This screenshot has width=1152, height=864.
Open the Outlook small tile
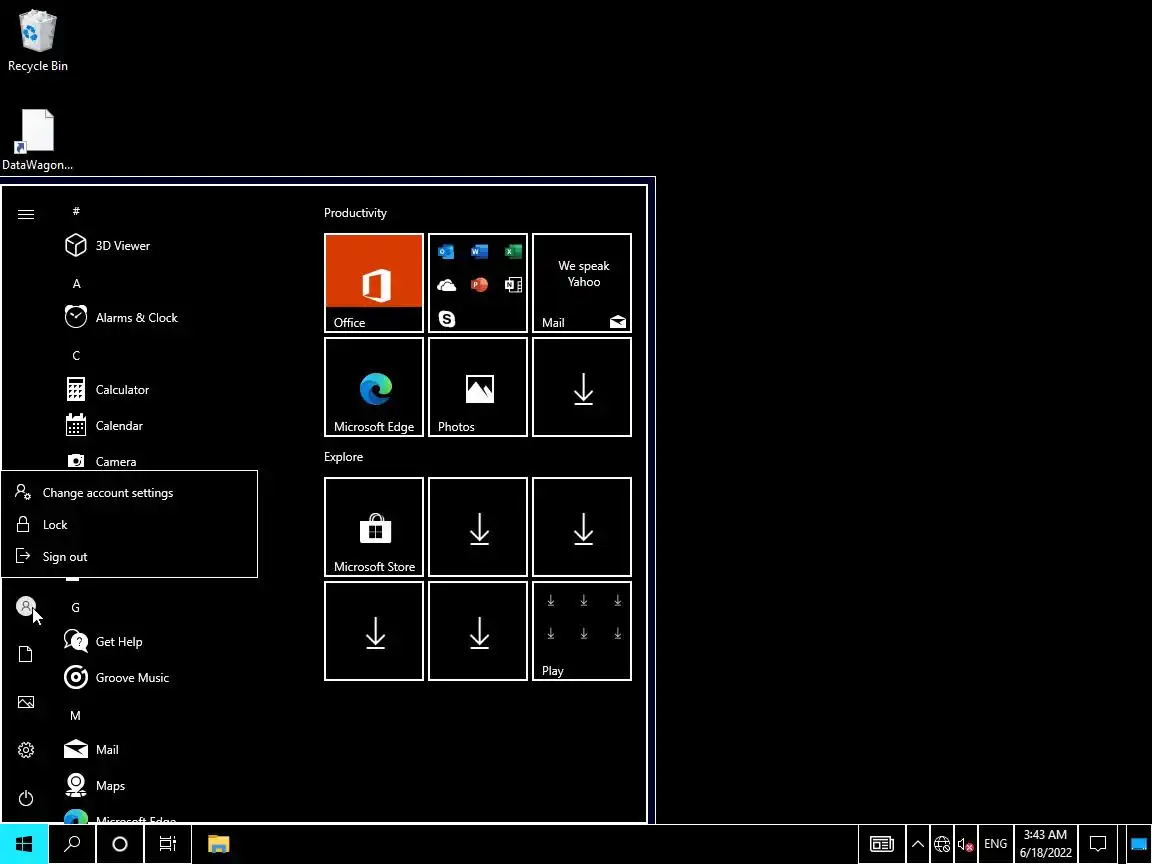[x=446, y=252]
